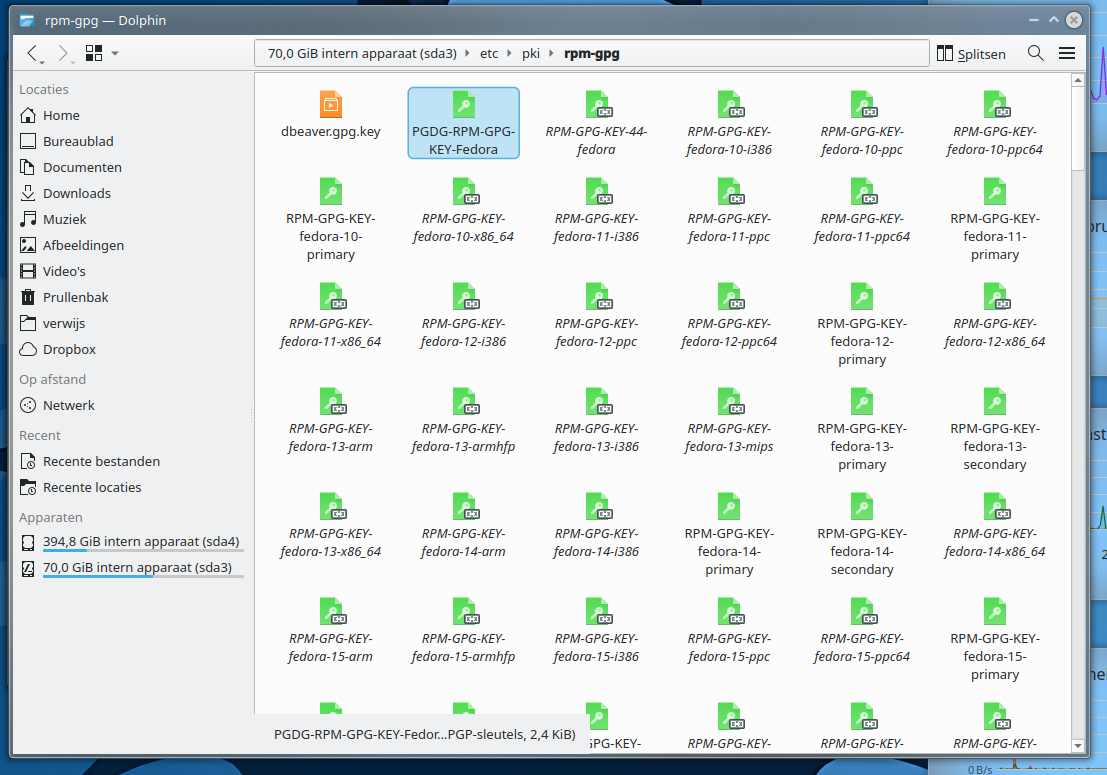Click the file name 'RPM-GPG-KEY-fedora-13-armhfp'
This screenshot has height=775, width=1107.
click(463, 438)
